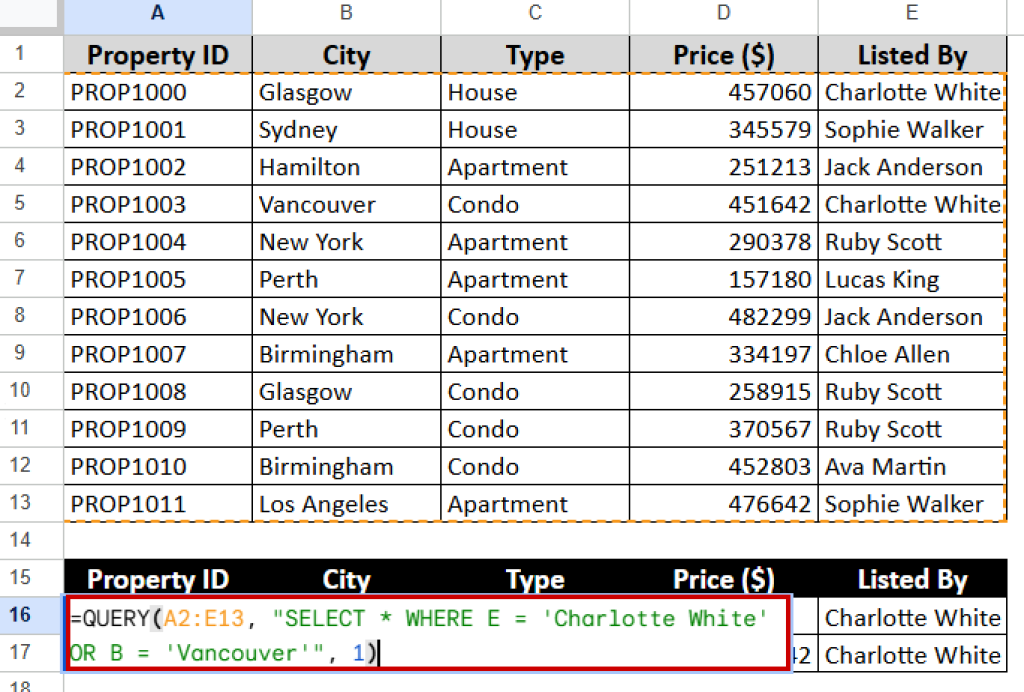This screenshot has height=692, width=1024.
Task: Select the empty cell in row 14 column A
Action: point(157,540)
